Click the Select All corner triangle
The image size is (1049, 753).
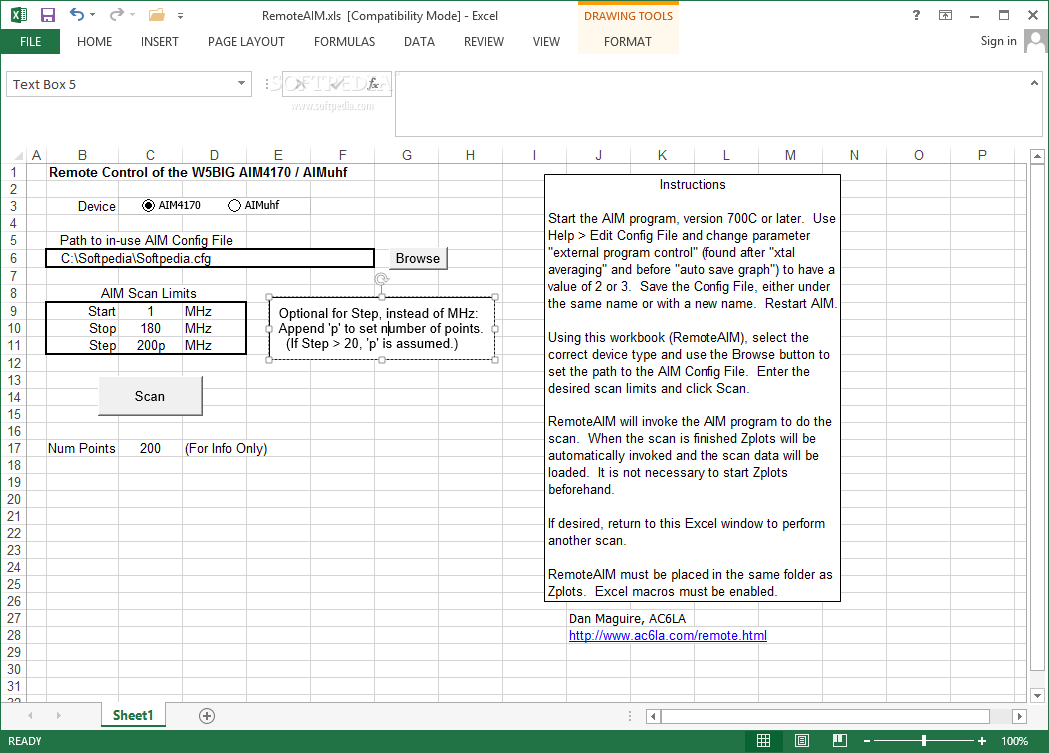click(x=19, y=156)
